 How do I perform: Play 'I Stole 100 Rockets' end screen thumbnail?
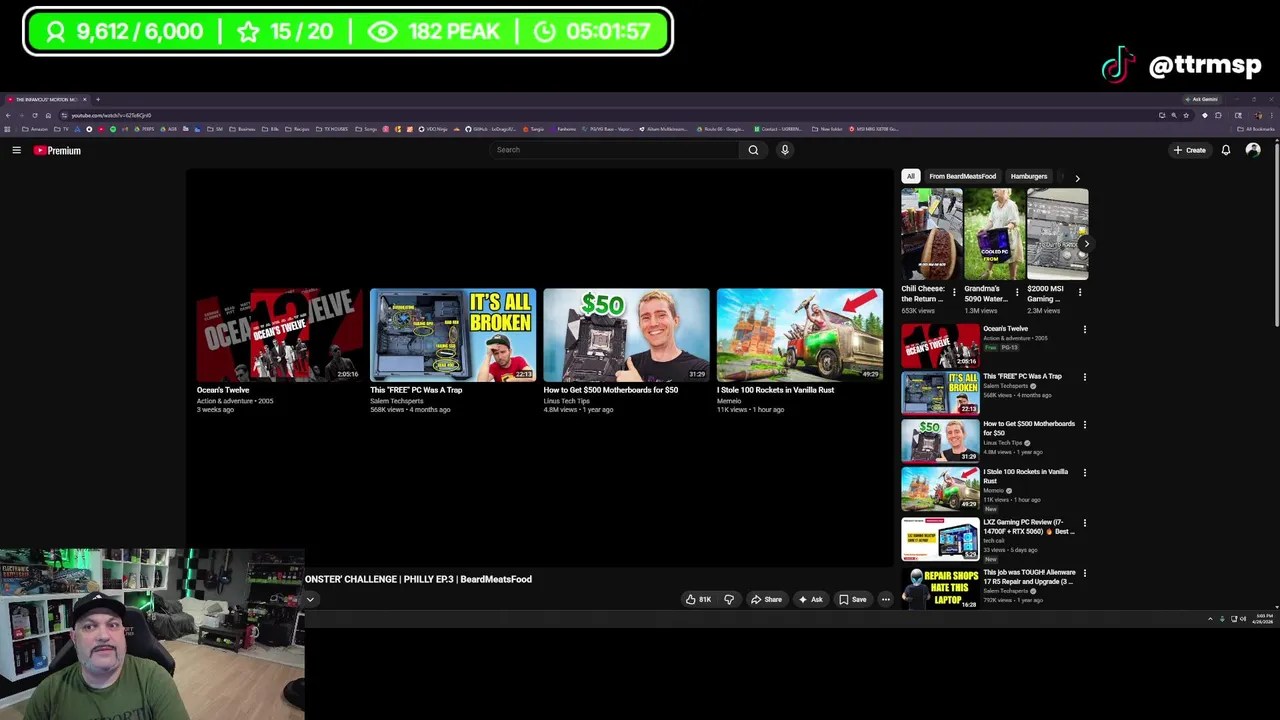click(800, 335)
